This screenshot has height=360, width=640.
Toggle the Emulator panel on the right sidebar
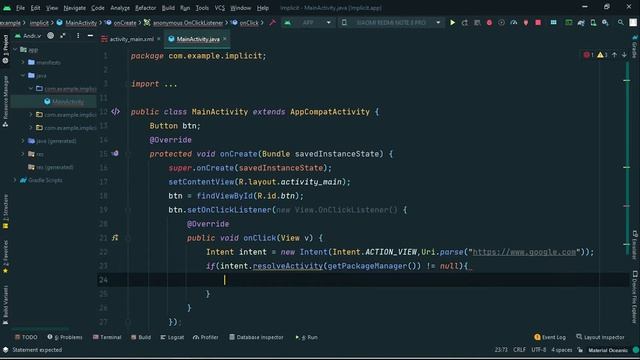pyautogui.click(x=635, y=245)
